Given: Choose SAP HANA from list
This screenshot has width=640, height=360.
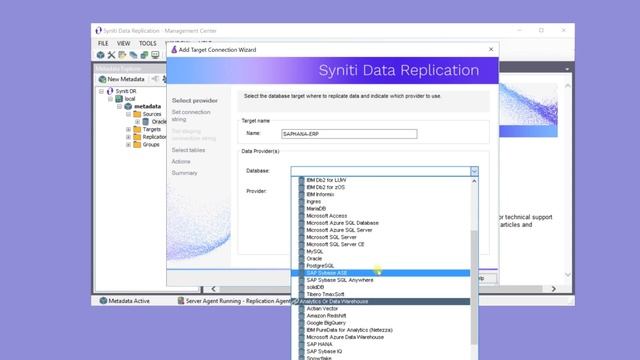Looking at the screenshot, I should [319, 344].
